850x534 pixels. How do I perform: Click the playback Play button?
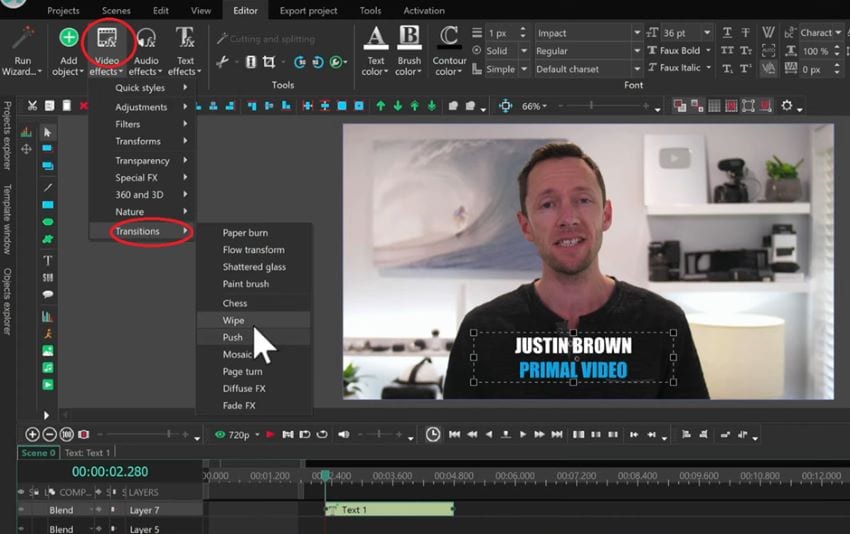[x=523, y=434]
